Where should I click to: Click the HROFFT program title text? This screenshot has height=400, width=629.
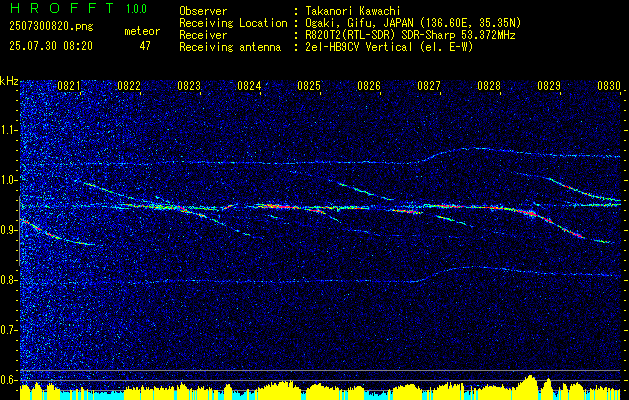point(62,8)
